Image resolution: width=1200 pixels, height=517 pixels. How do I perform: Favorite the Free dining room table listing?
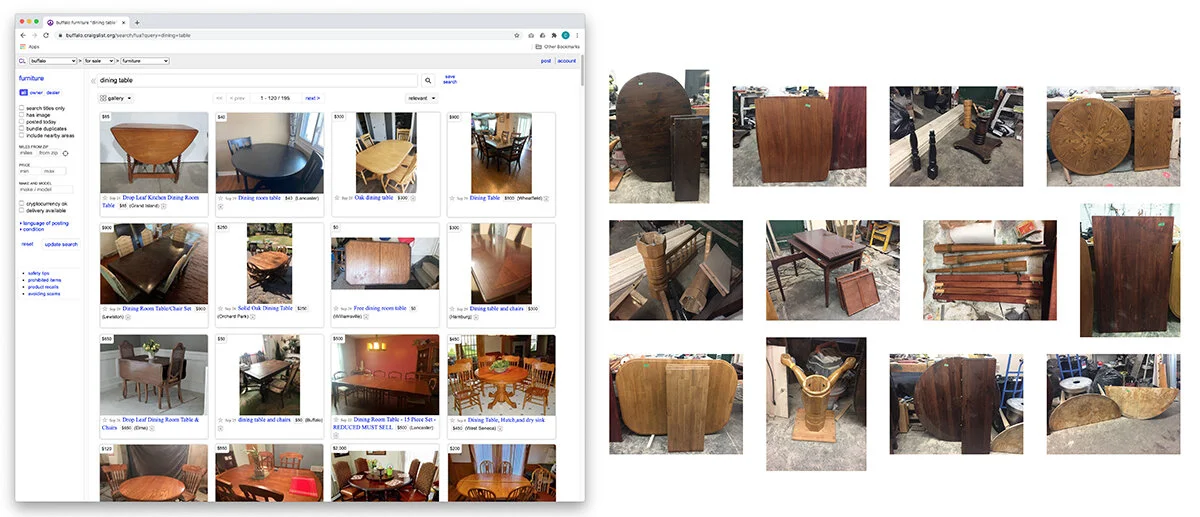336,308
